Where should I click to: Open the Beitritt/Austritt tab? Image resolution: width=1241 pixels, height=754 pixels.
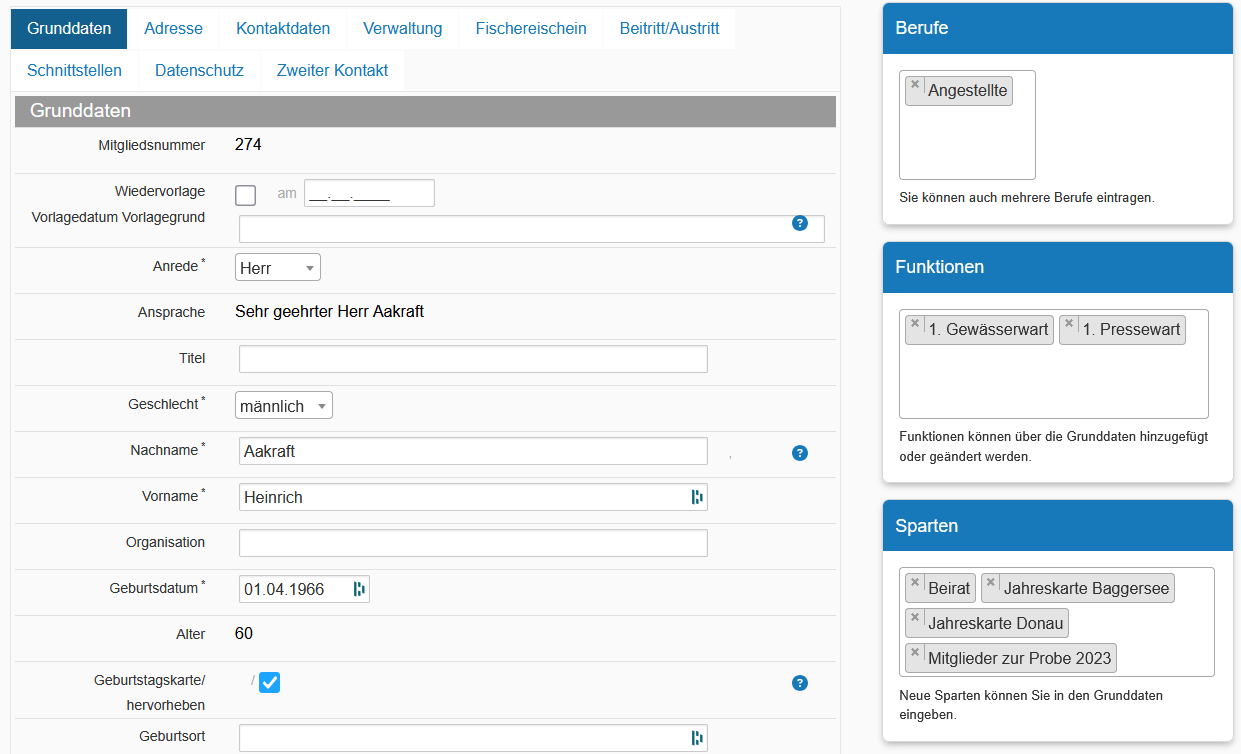[669, 28]
